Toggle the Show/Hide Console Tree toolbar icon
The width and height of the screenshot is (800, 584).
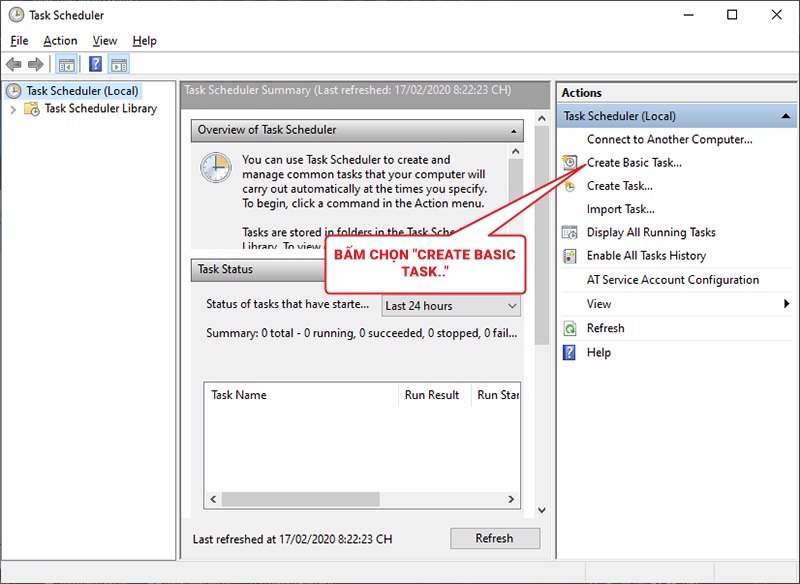pos(66,64)
